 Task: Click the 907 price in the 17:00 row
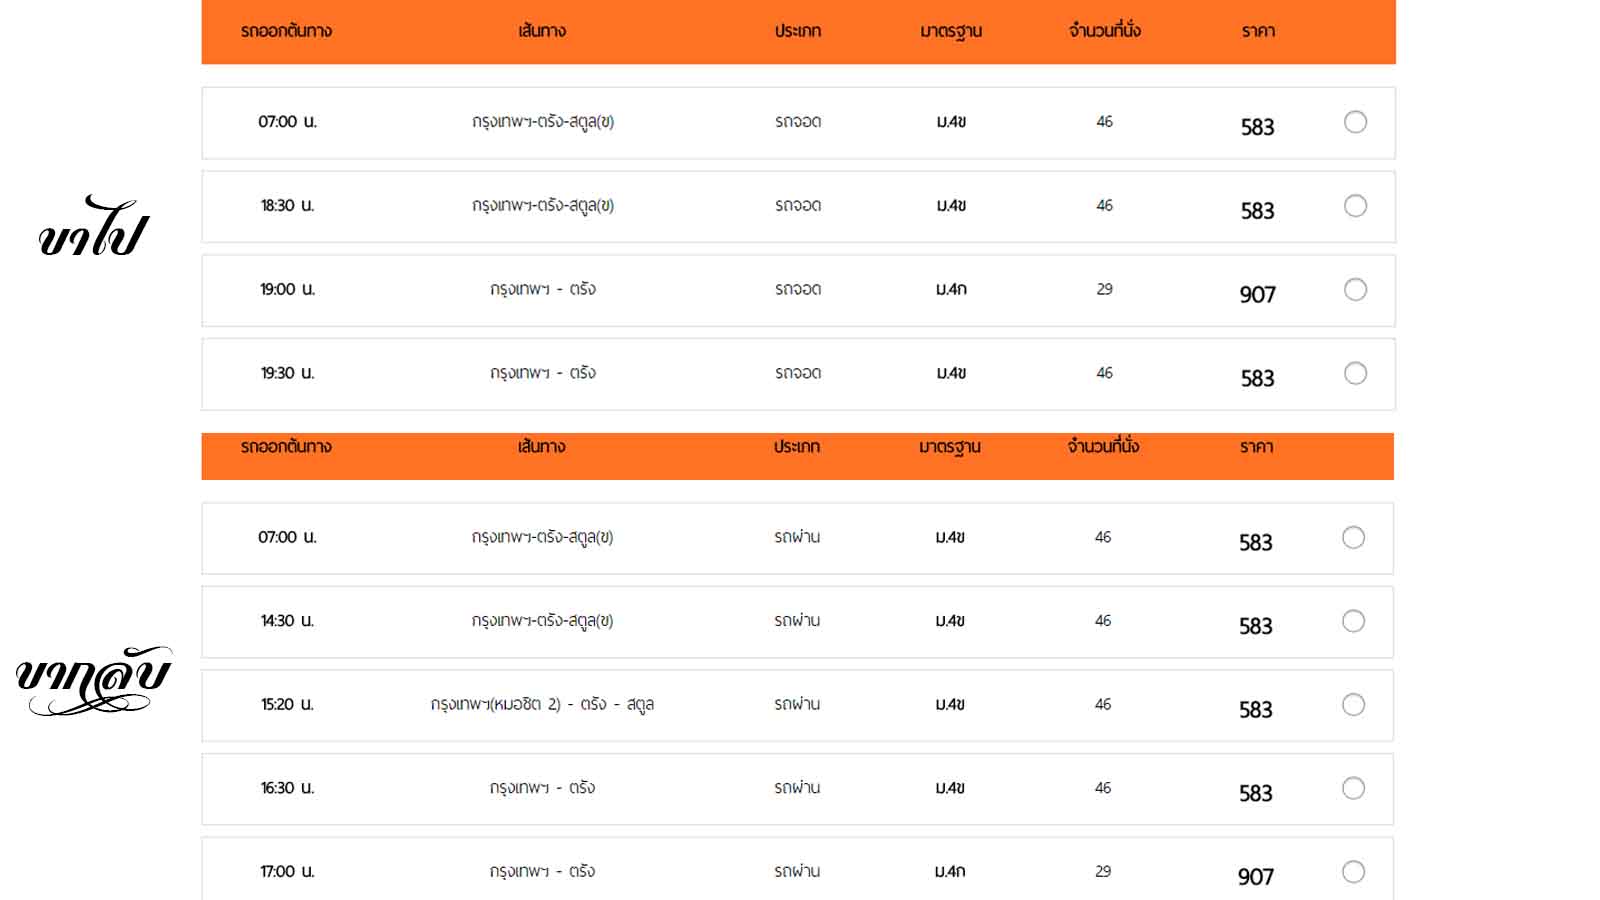[x=1256, y=877]
